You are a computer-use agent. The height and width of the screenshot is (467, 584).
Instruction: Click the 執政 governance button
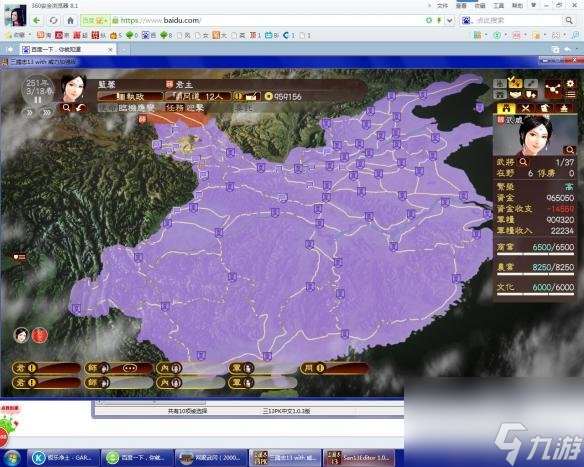click(x=130, y=96)
